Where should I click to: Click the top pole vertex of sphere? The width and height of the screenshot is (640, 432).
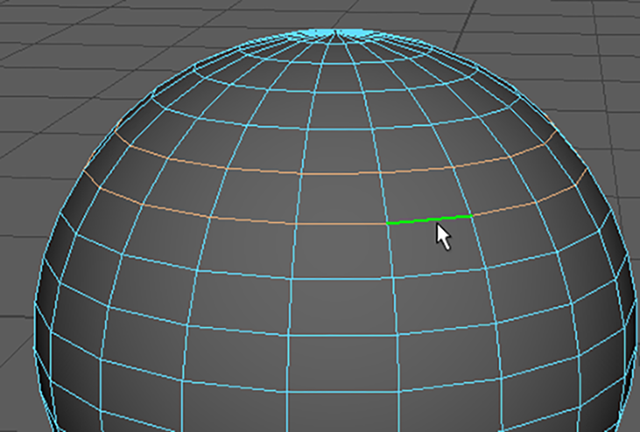[336, 30]
